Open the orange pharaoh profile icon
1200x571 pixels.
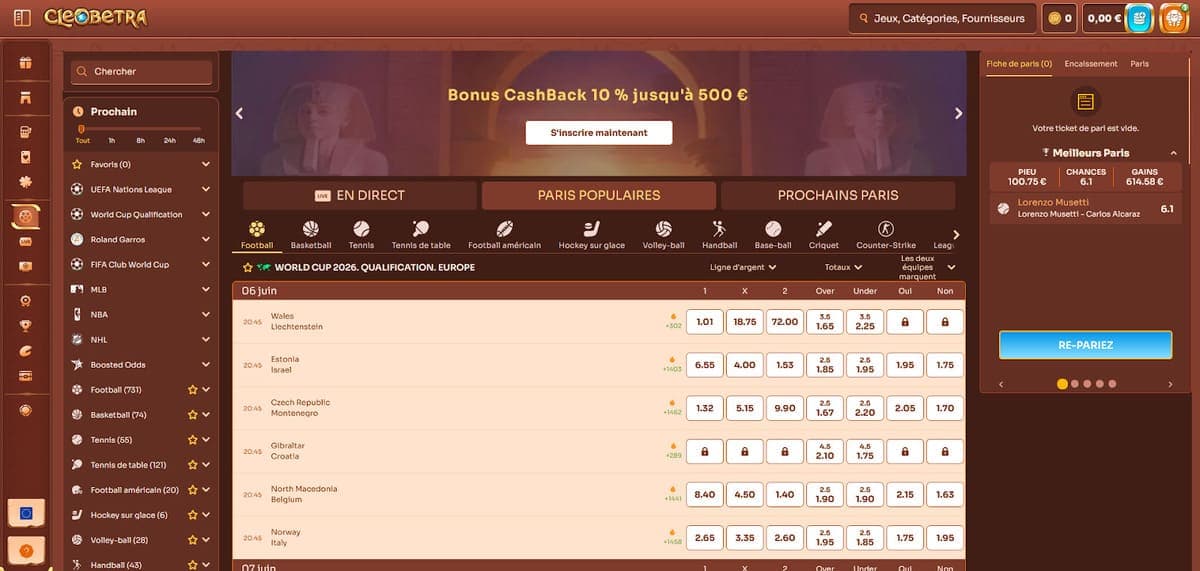click(x=1173, y=18)
